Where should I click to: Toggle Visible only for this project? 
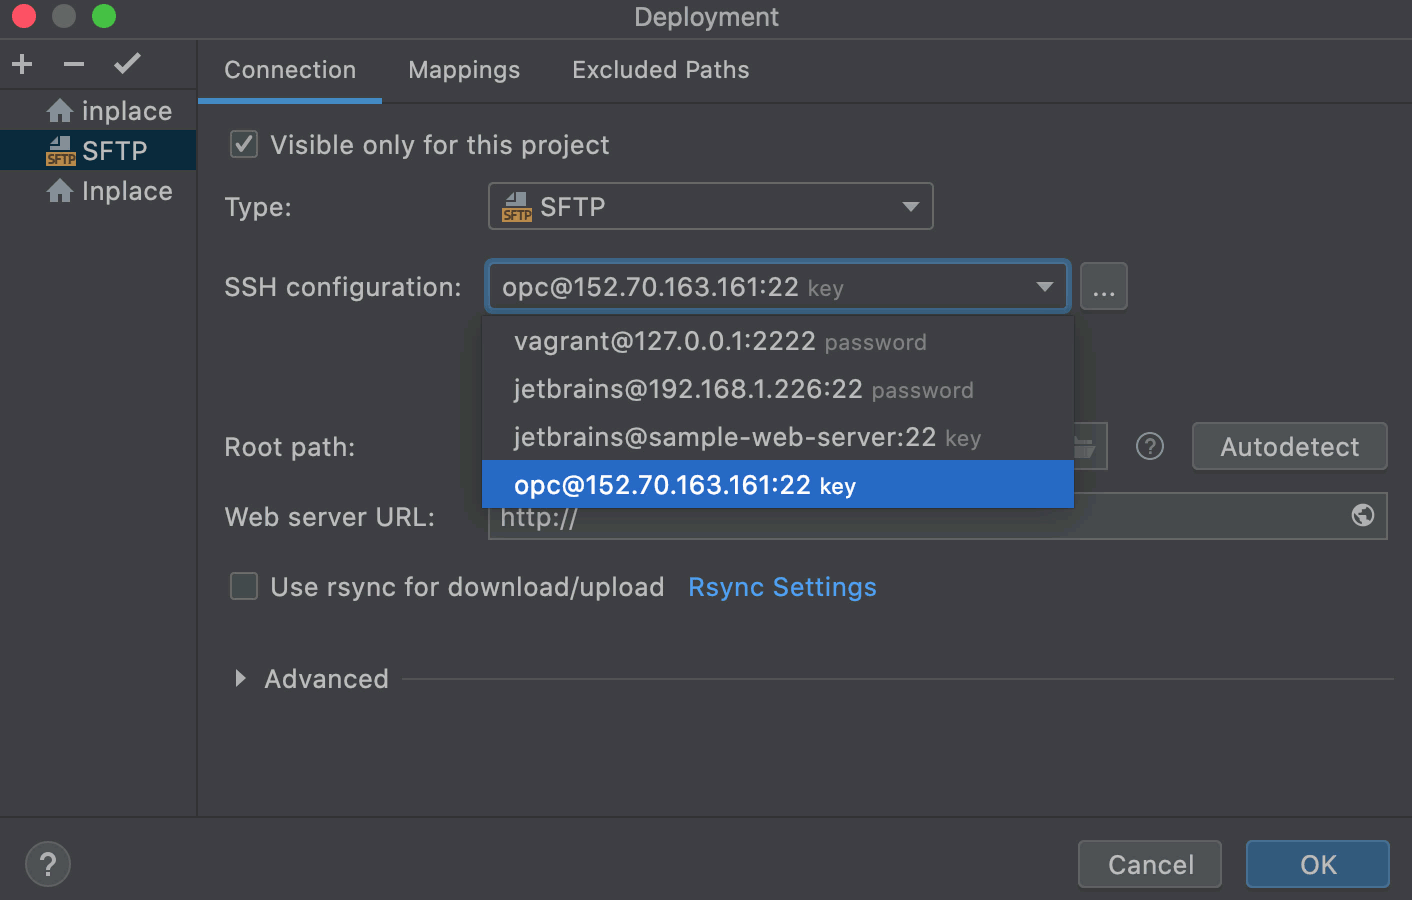point(244,145)
